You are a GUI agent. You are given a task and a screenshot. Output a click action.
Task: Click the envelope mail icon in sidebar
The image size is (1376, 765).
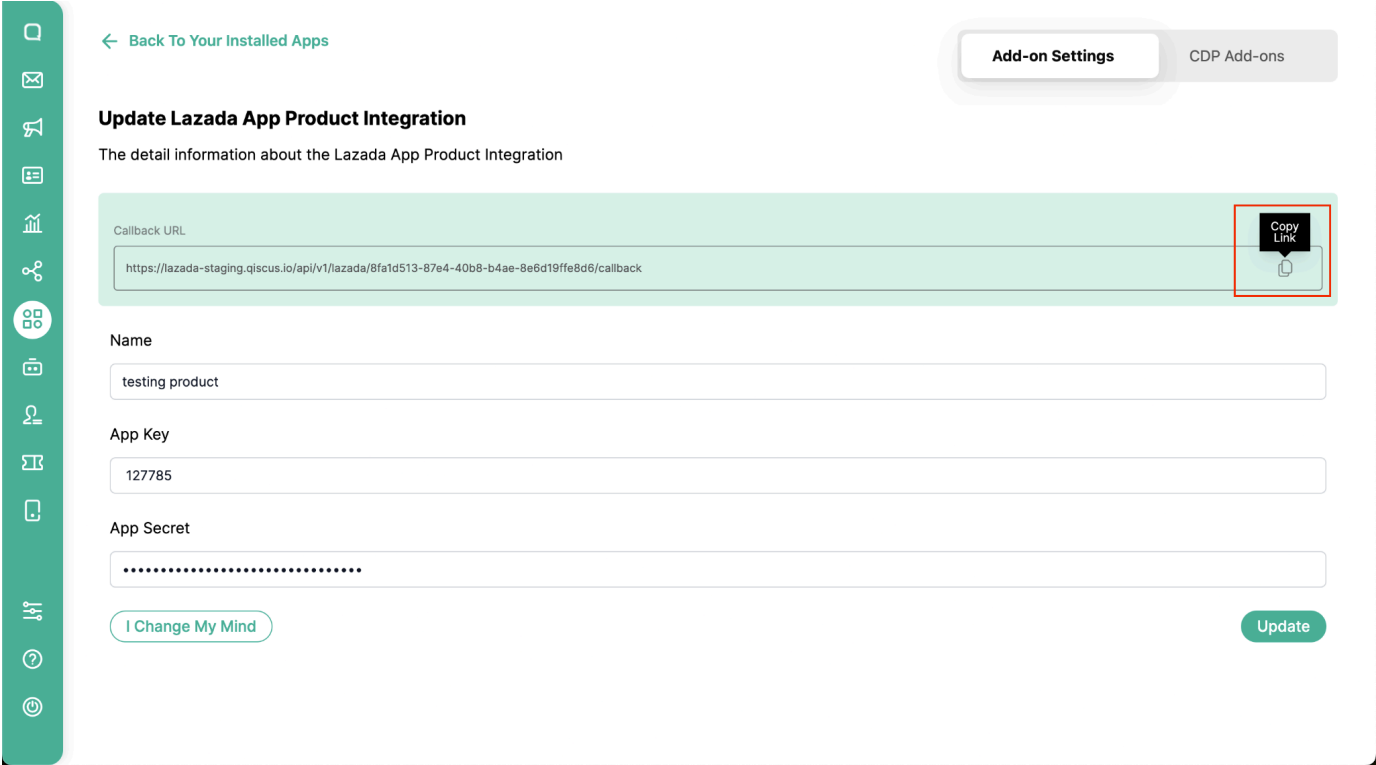click(32, 79)
